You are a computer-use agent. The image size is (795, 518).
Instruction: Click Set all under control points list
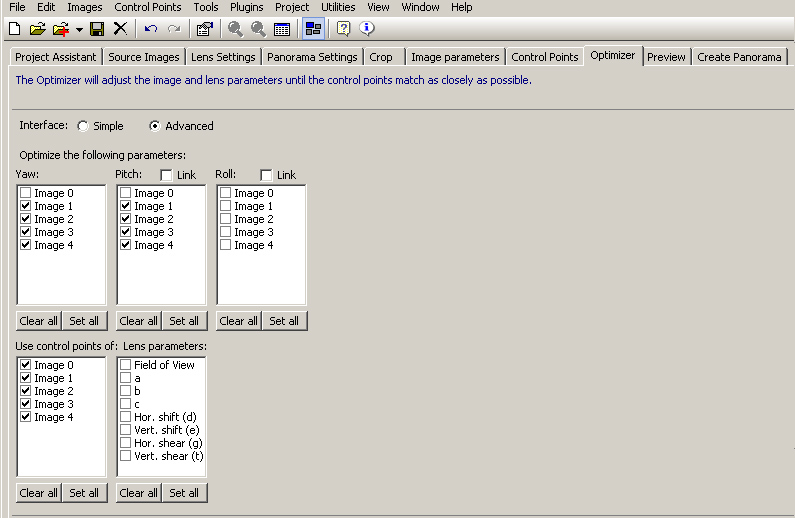[x=84, y=493]
